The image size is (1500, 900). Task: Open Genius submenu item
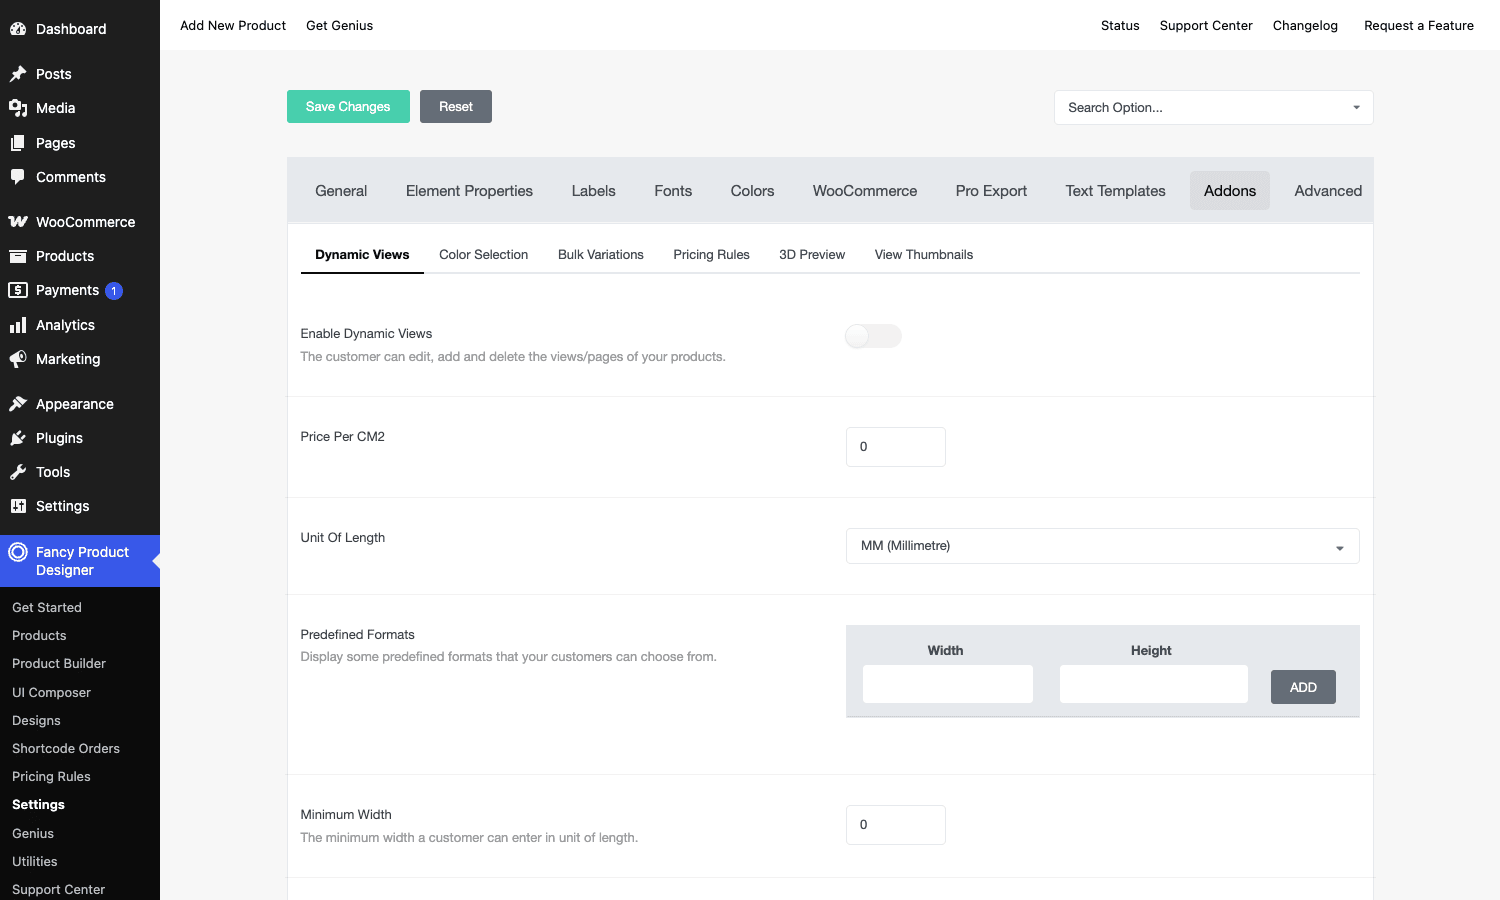point(33,833)
